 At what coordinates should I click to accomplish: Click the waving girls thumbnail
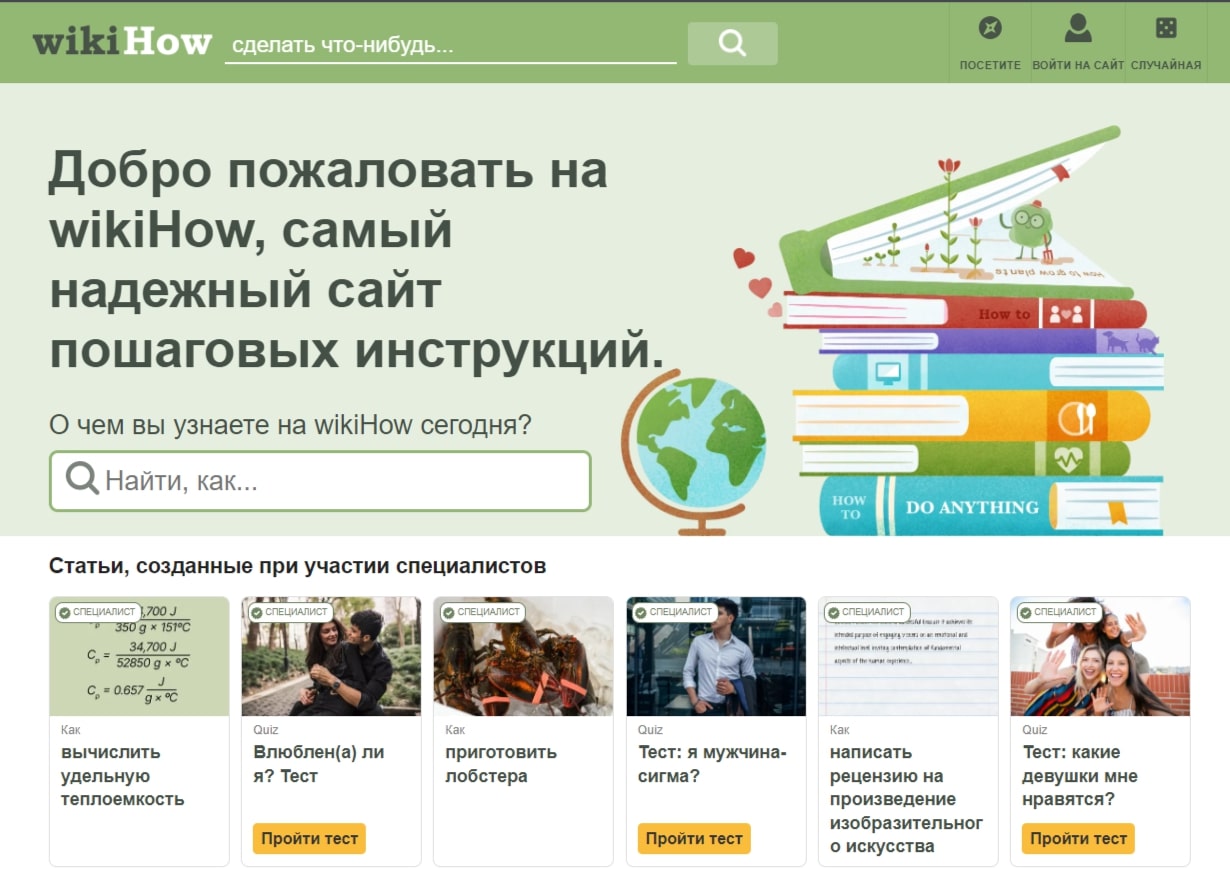pyautogui.click(x=1100, y=657)
